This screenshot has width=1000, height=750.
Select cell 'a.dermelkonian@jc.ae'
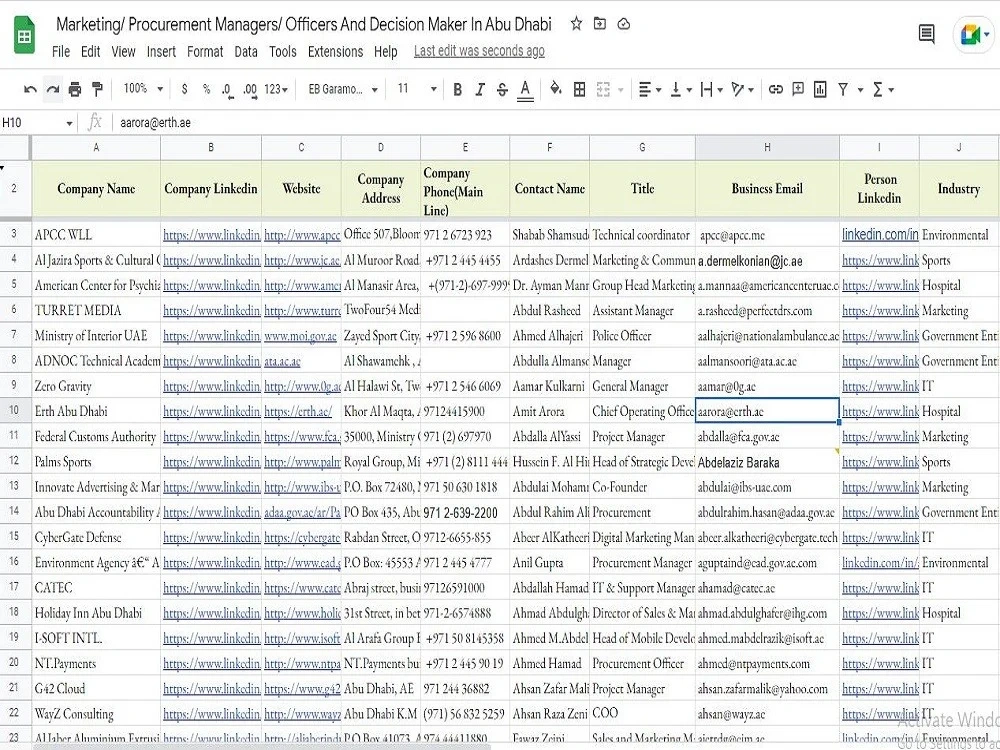pyautogui.click(x=767, y=260)
